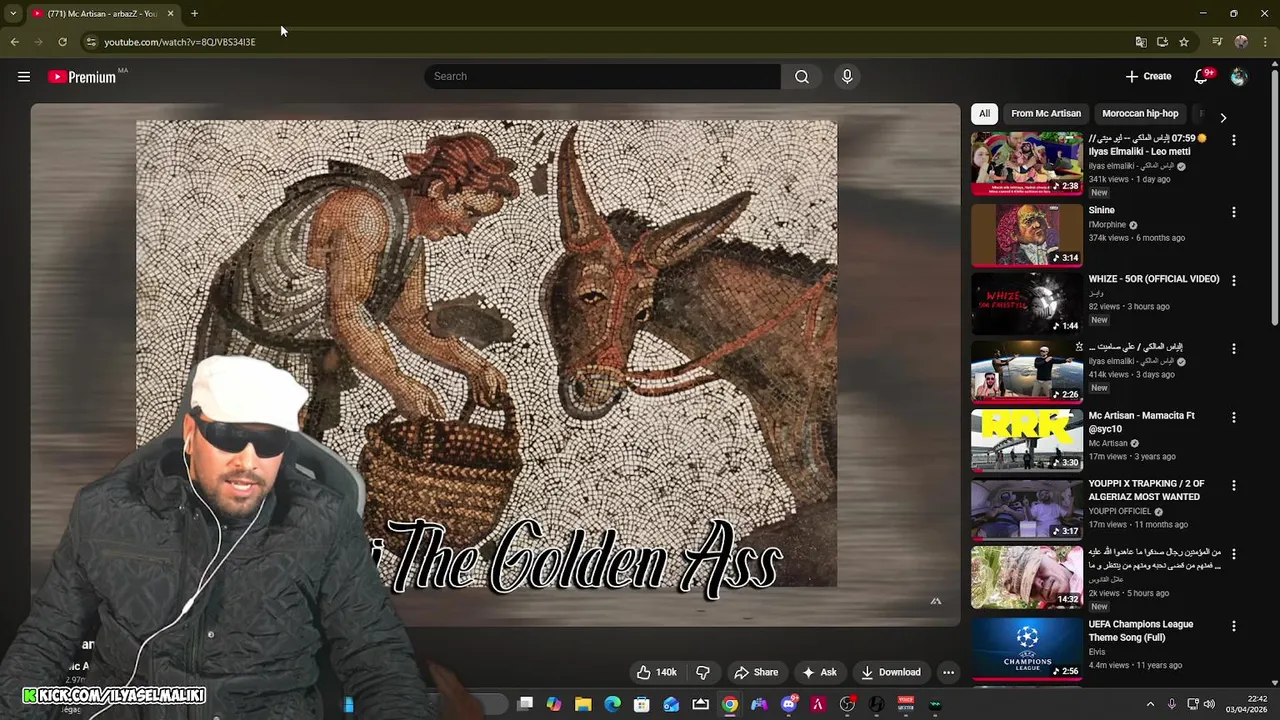Click the Share button
The height and width of the screenshot is (720, 1280).
tap(756, 672)
